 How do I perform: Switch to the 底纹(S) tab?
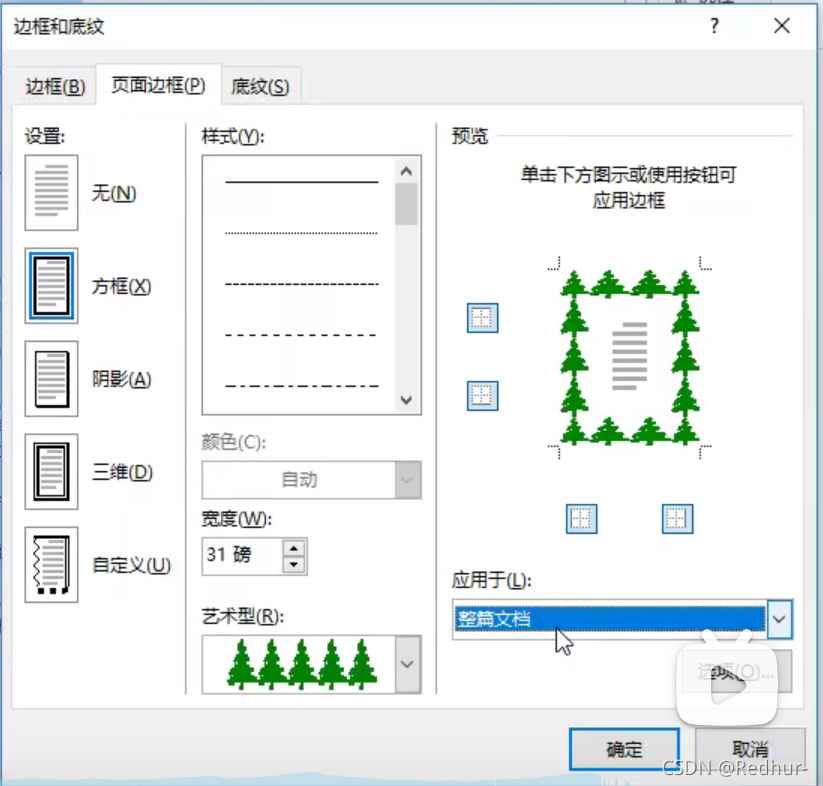coord(260,86)
